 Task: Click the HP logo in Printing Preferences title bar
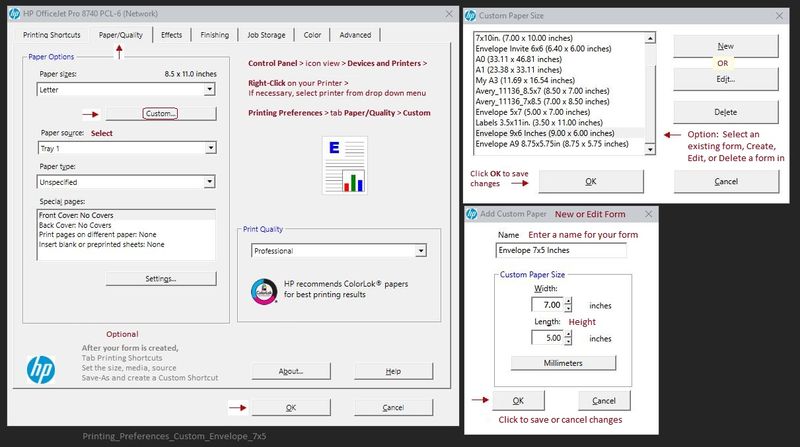tap(14, 14)
